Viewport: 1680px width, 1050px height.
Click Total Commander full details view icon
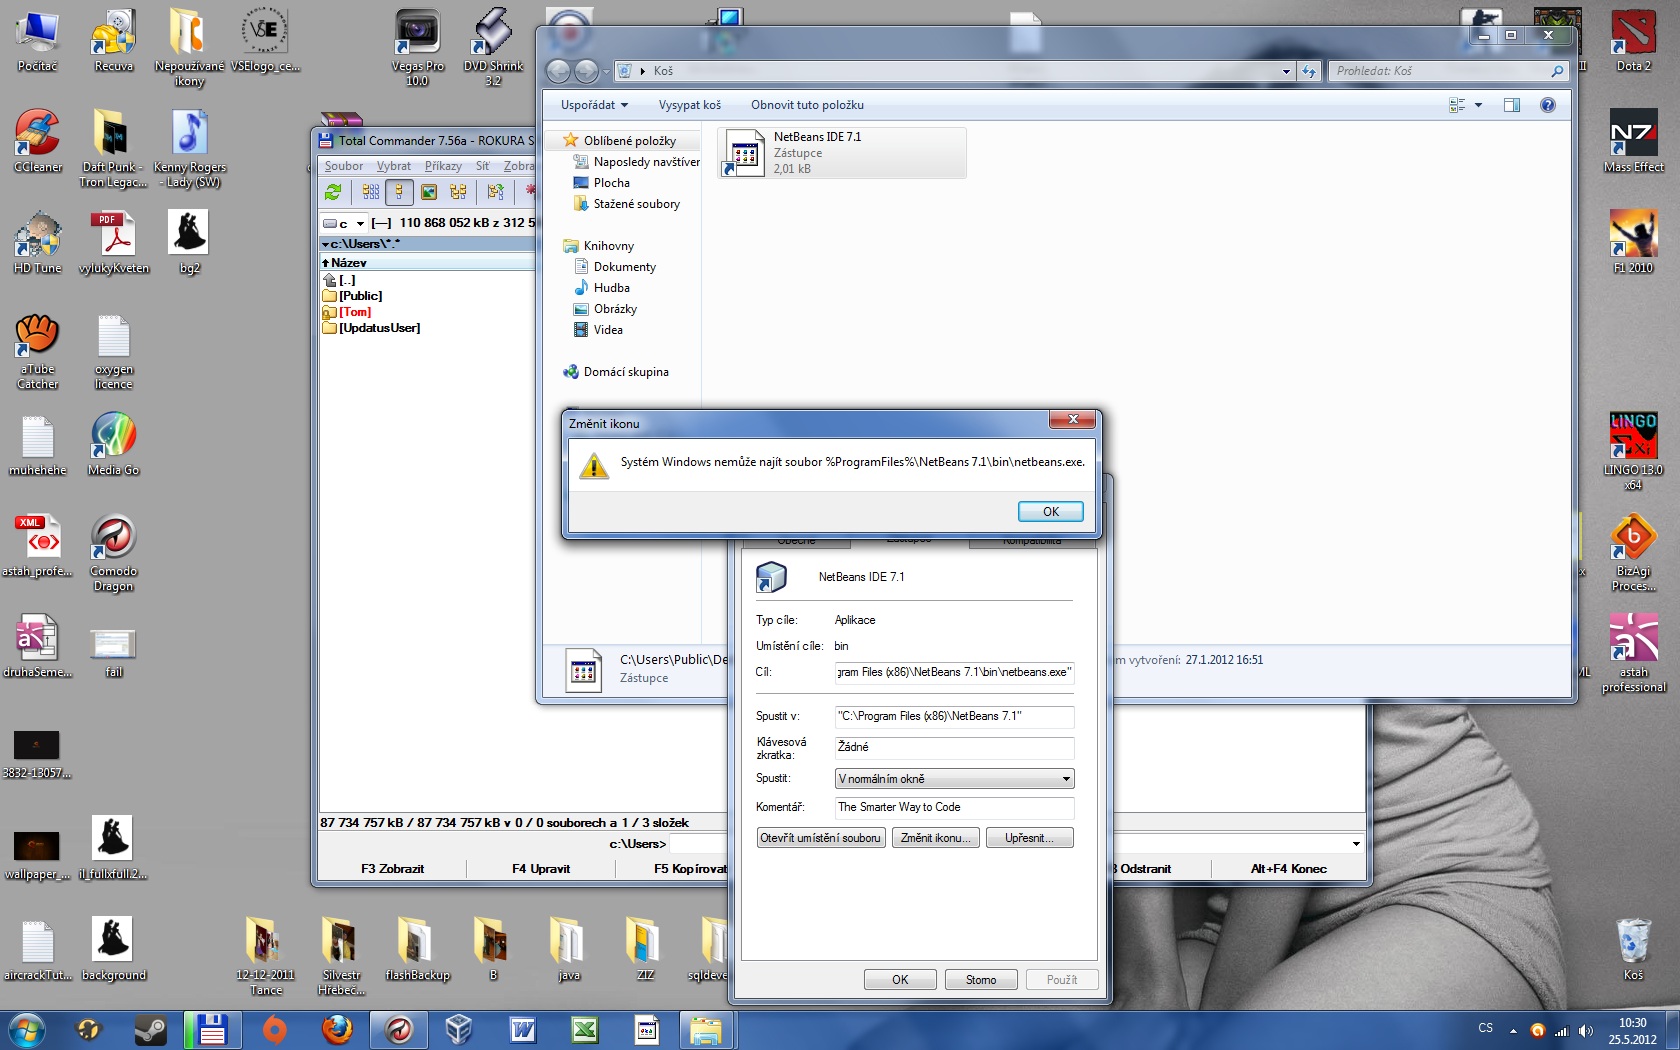pyautogui.click(x=399, y=192)
